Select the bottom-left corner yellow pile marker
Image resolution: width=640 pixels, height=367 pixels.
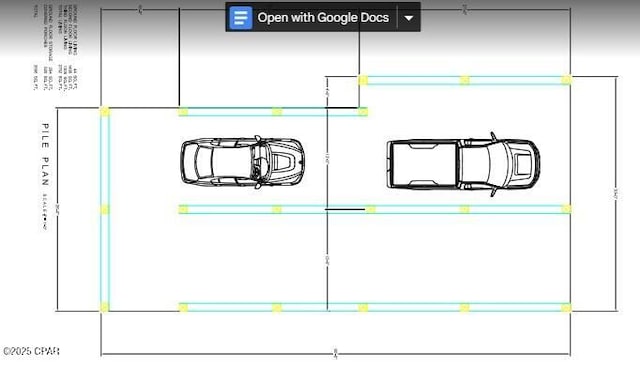click(104, 307)
